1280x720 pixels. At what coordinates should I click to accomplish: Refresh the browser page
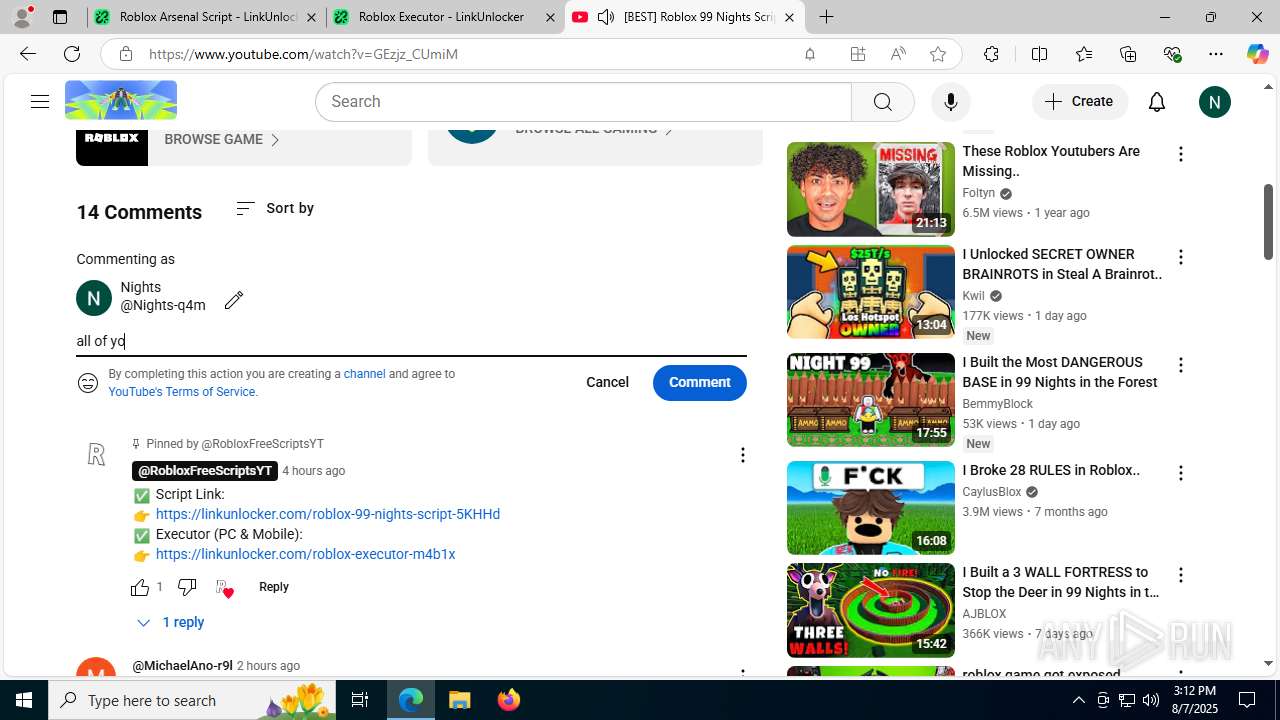click(72, 54)
